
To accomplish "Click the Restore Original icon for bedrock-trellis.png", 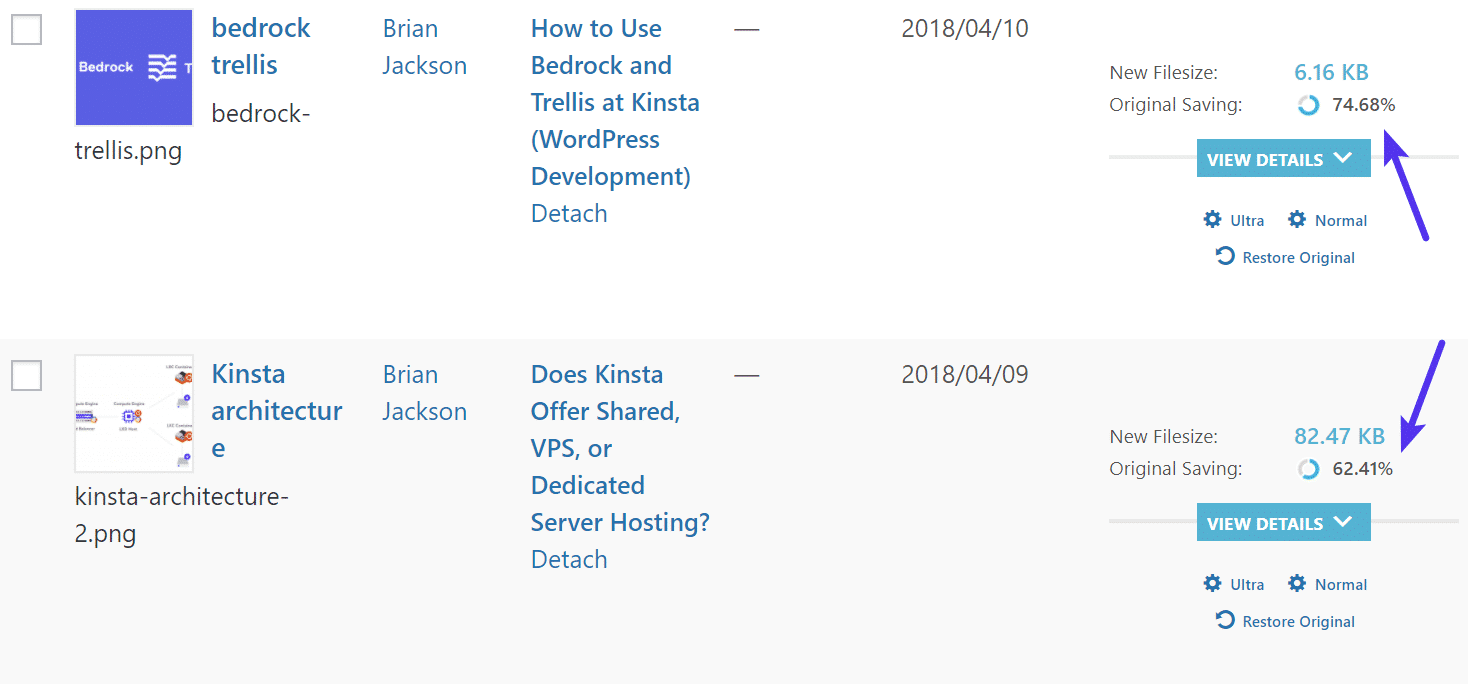I will (1225, 256).
